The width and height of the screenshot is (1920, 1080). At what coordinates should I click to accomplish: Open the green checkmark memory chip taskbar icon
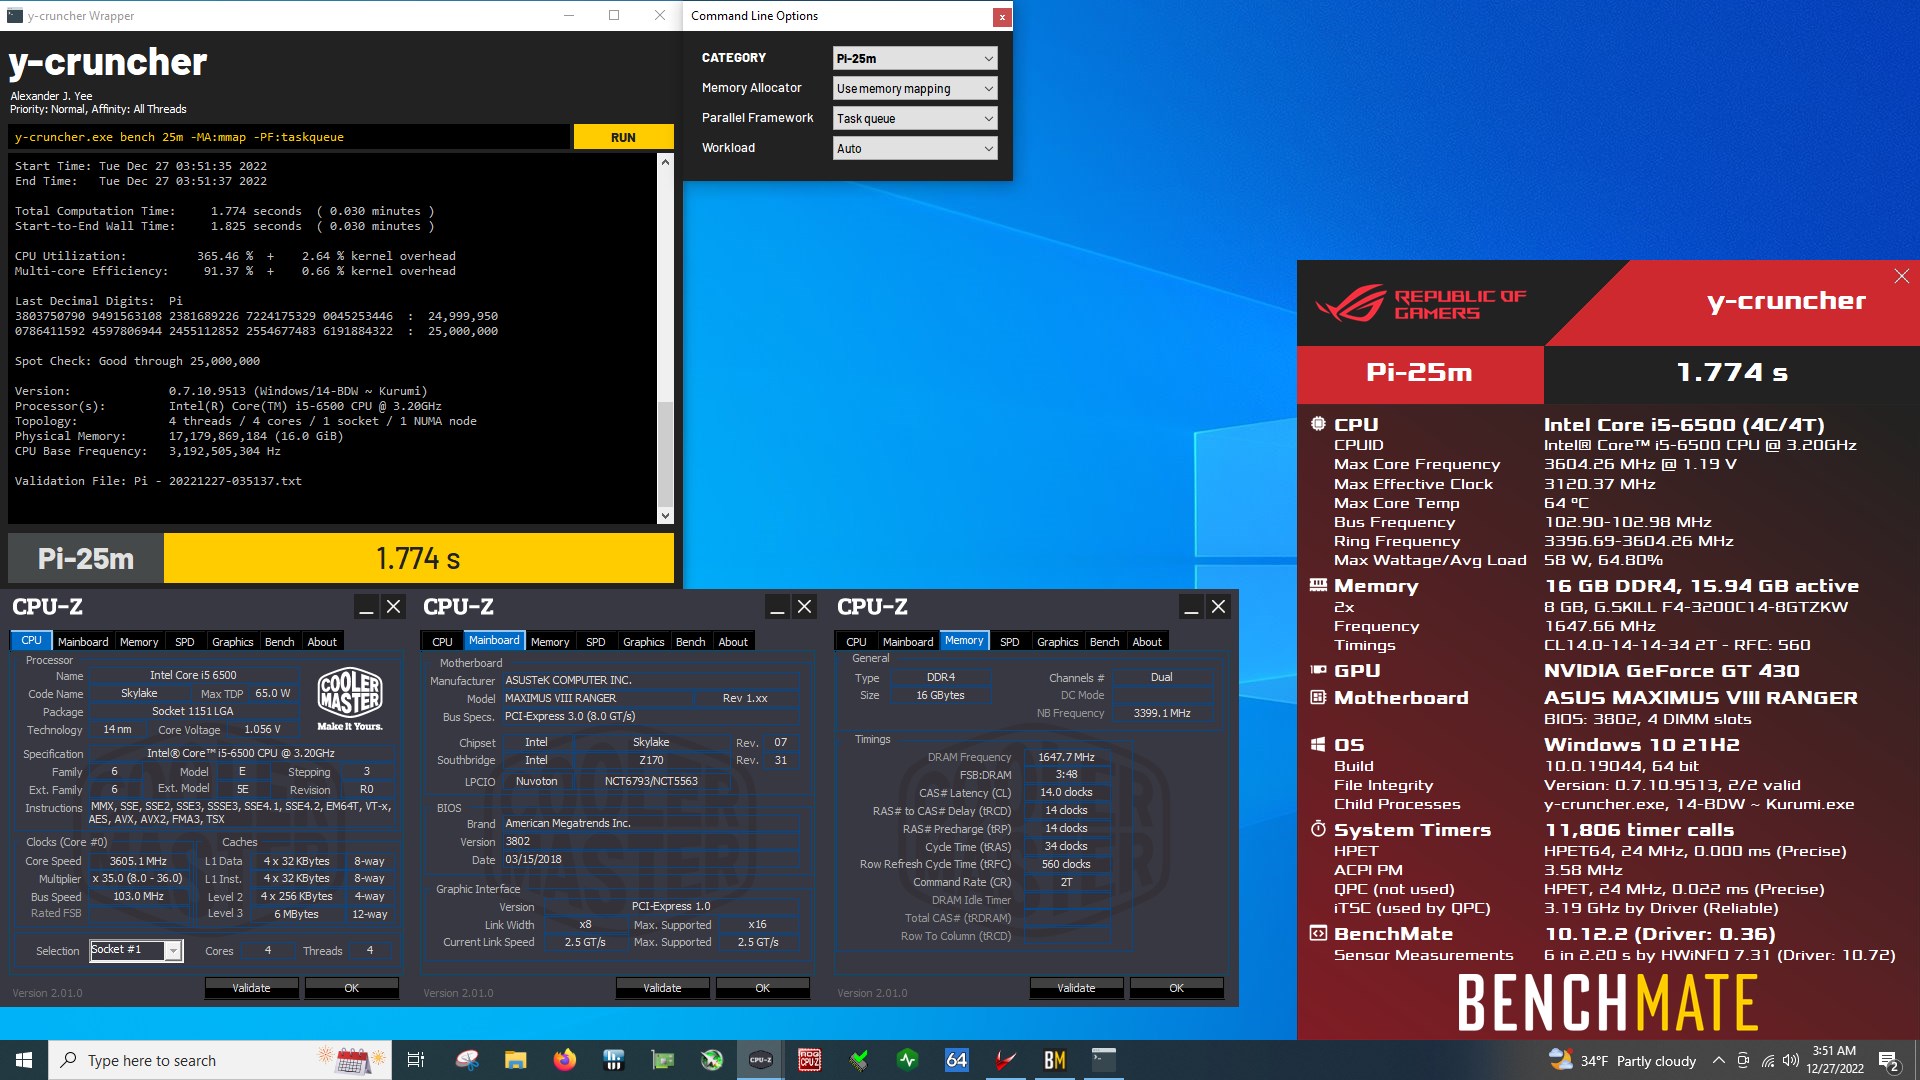click(x=859, y=1060)
